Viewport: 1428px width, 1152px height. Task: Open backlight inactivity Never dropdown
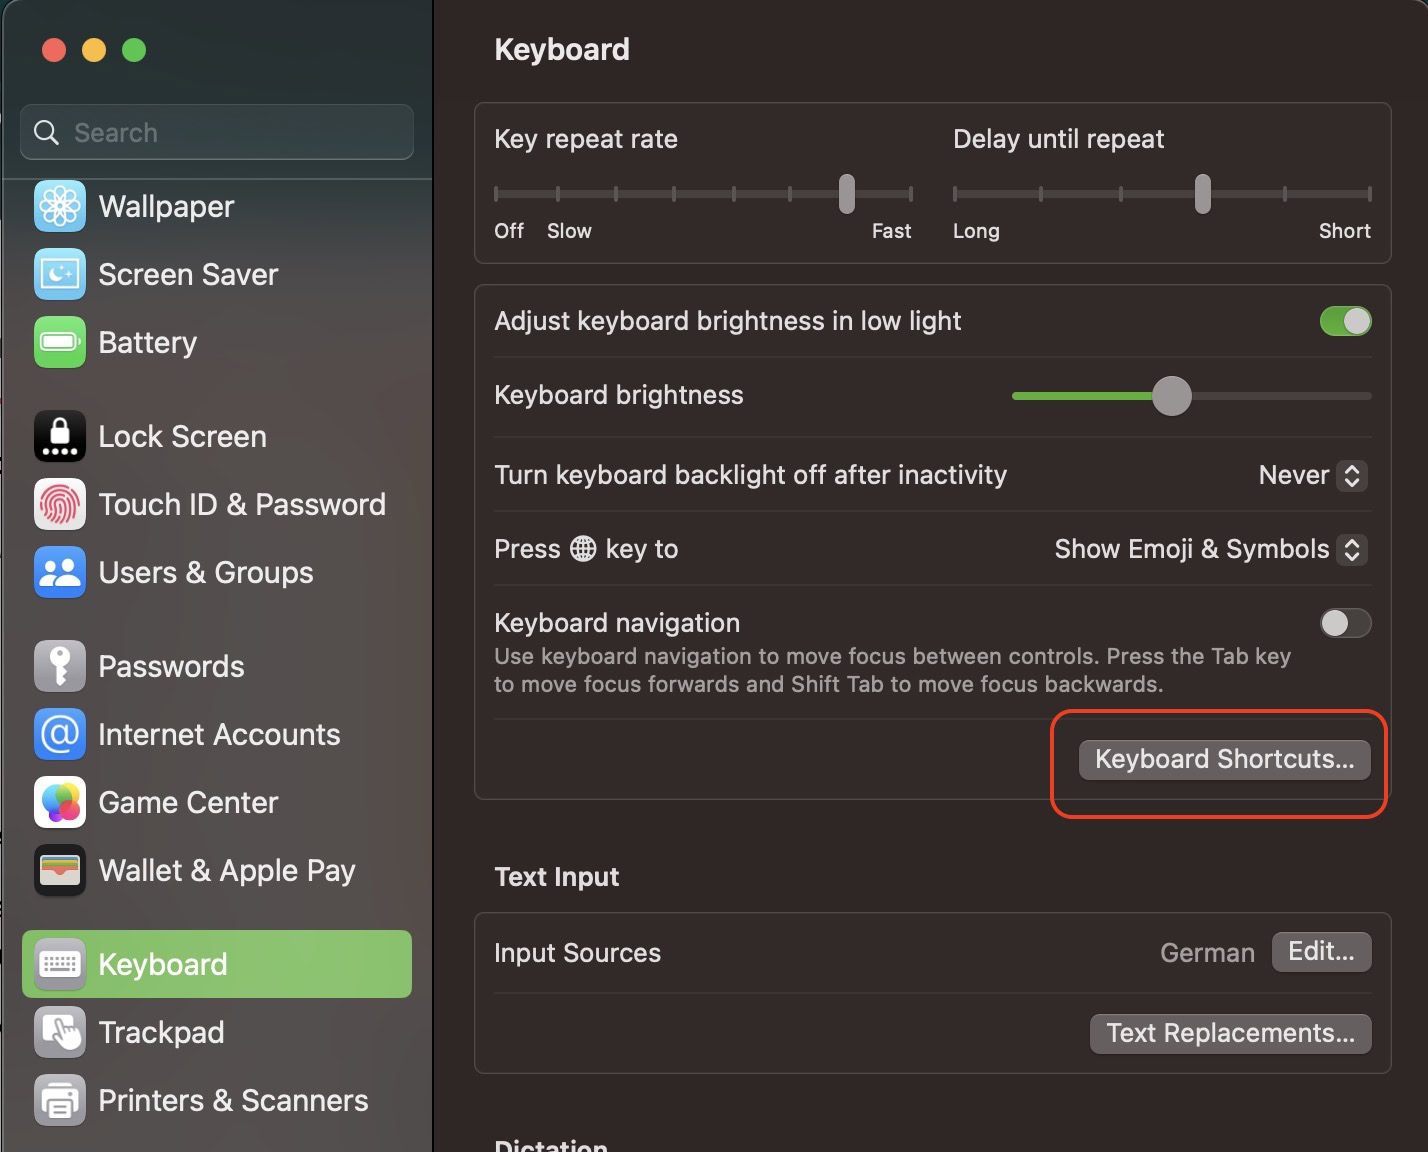click(x=1311, y=475)
